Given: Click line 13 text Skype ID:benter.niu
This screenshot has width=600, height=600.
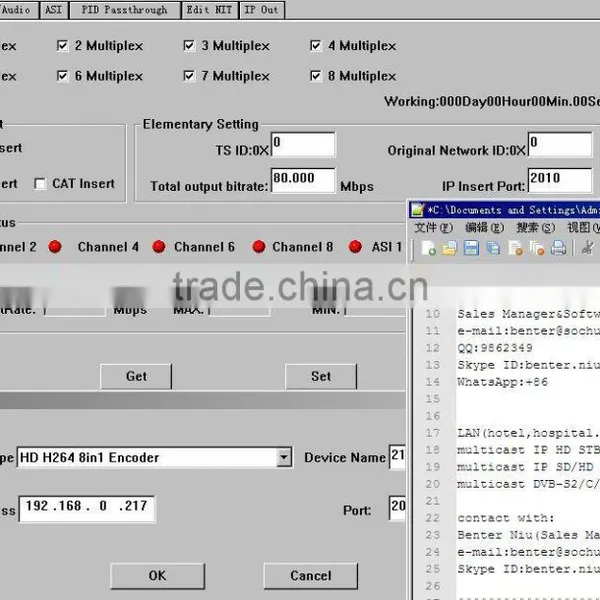Looking at the screenshot, I should (528, 365).
